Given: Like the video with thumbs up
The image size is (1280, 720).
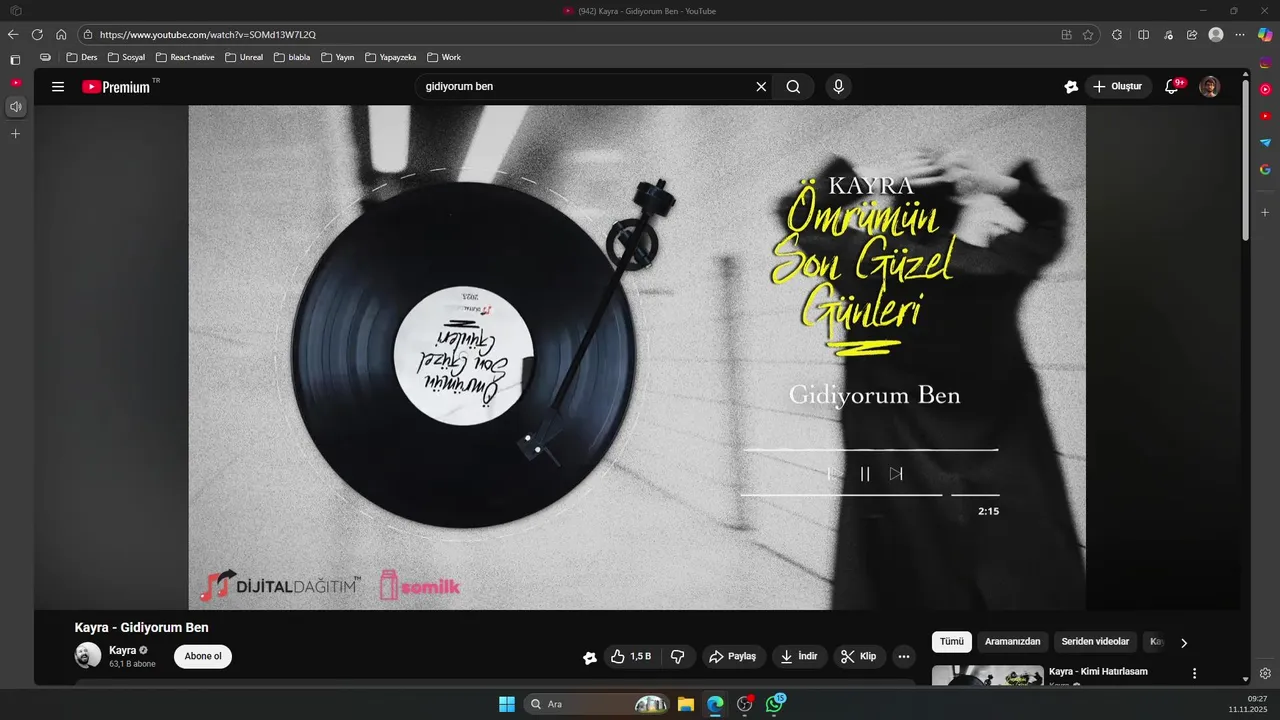Looking at the screenshot, I should tap(631, 657).
